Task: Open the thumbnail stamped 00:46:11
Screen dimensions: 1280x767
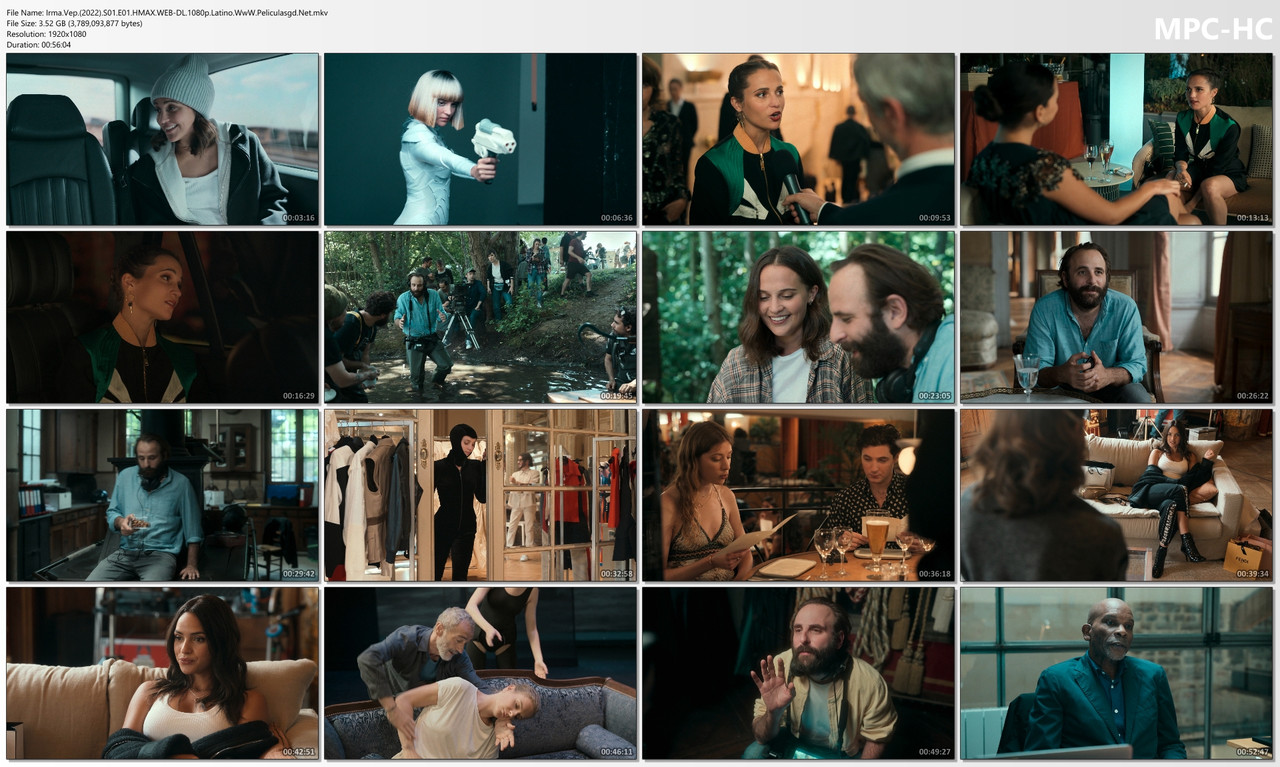Action: 480,673
